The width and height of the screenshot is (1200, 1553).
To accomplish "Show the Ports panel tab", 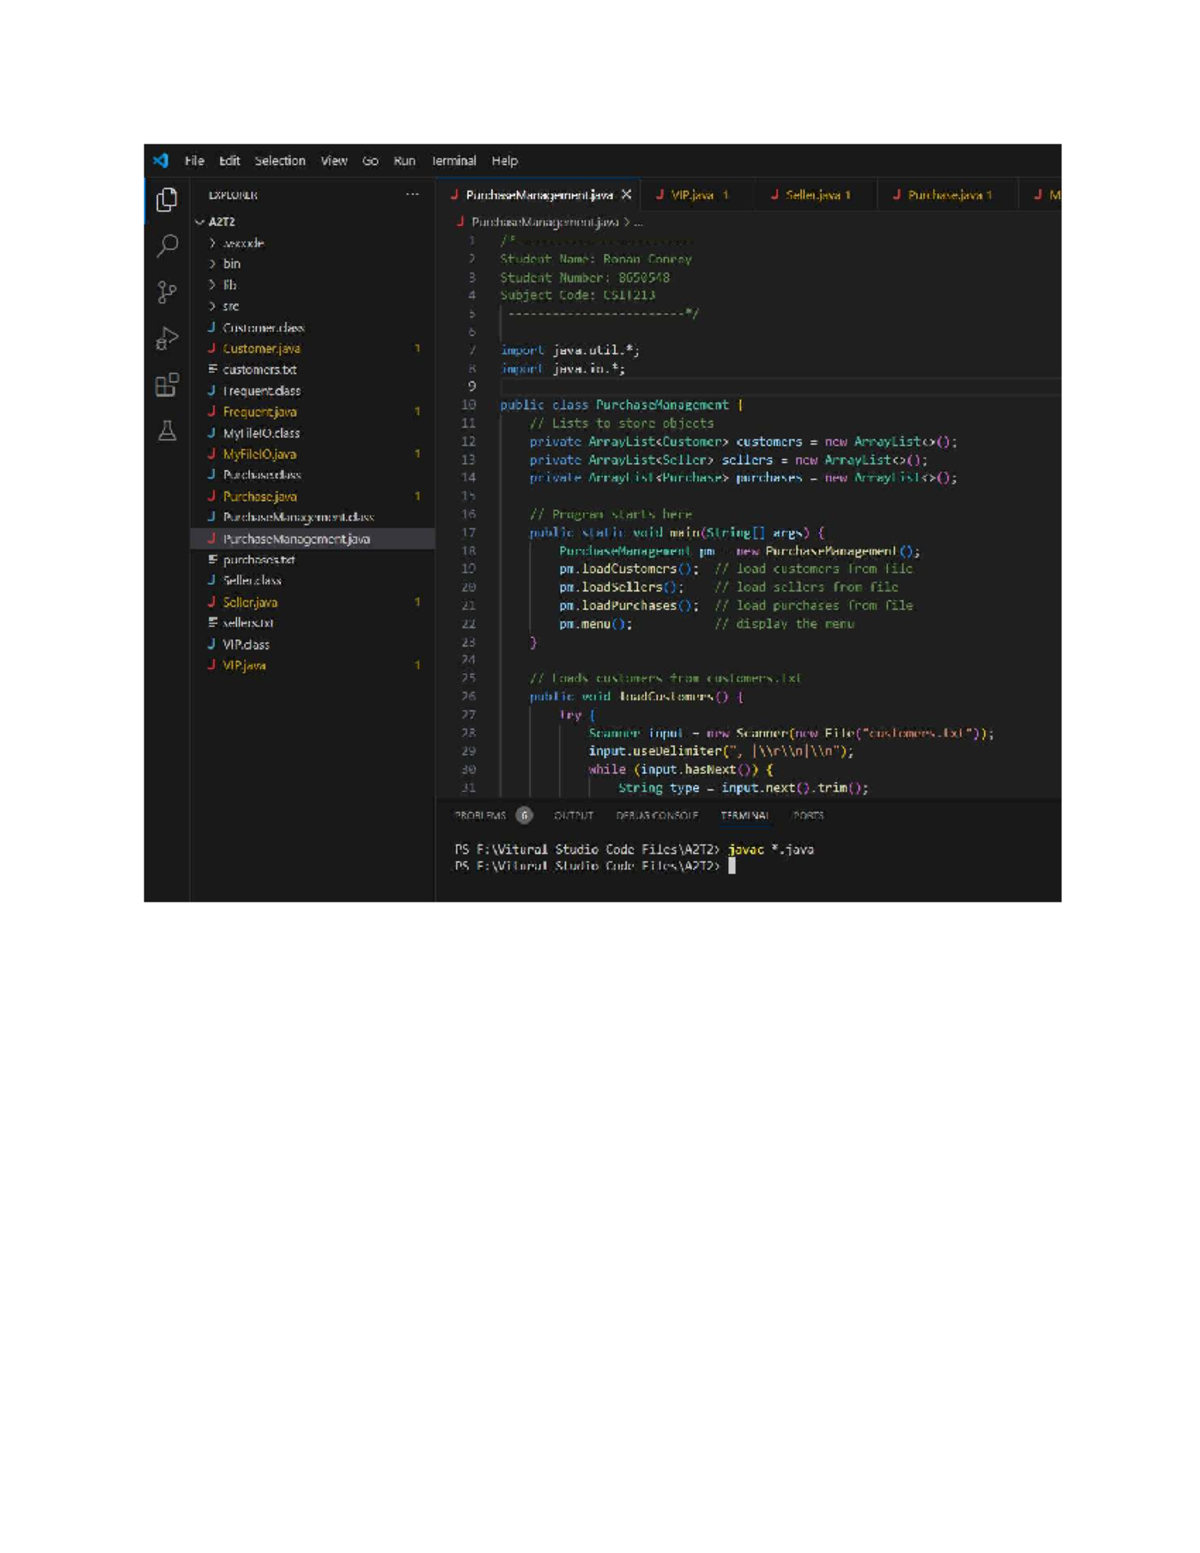I will click(808, 815).
